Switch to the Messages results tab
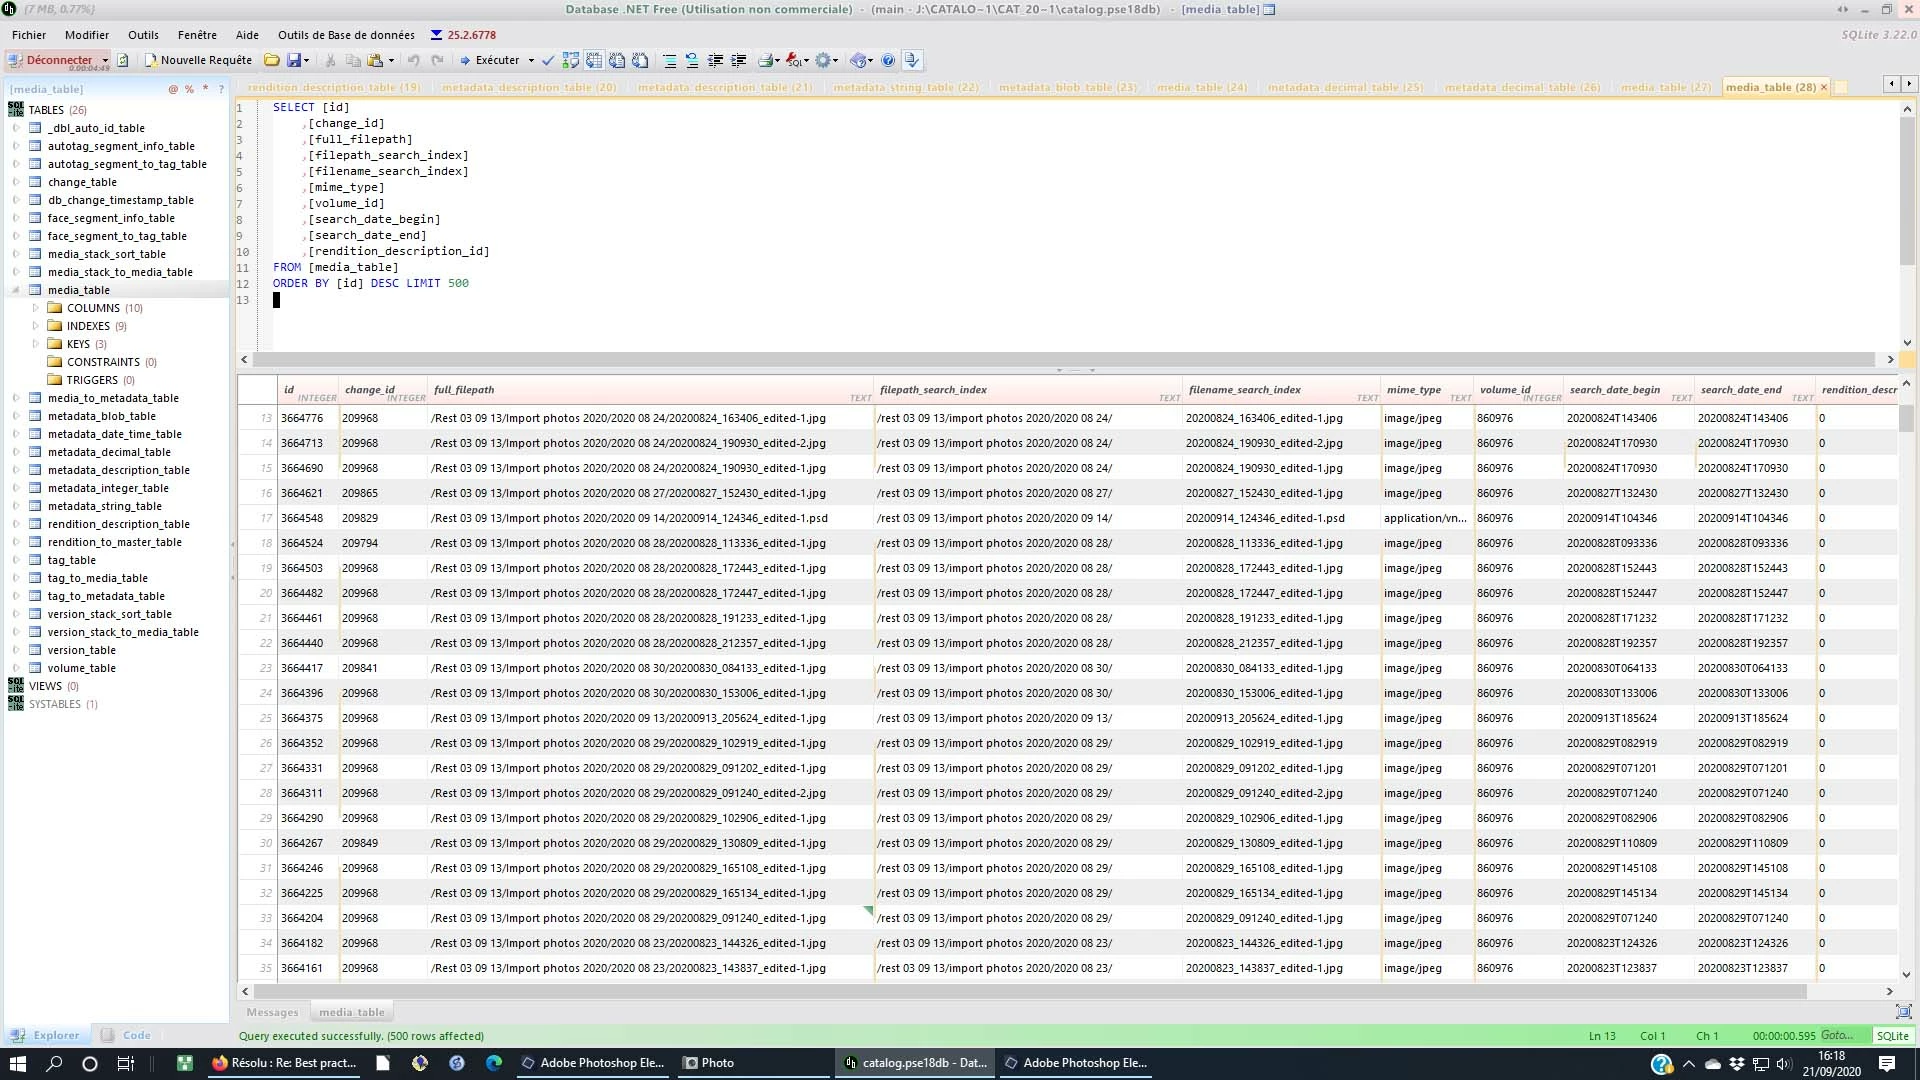This screenshot has height=1080, width=1920. [272, 1012]
